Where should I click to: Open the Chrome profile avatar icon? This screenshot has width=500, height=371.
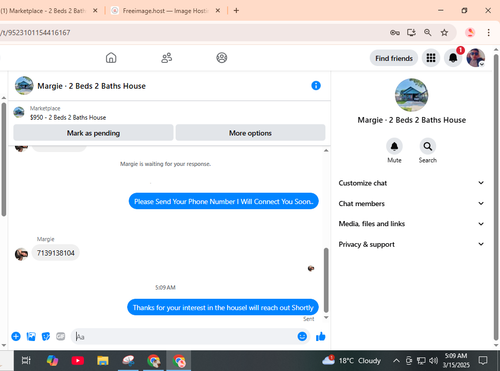tap(470, 33)
